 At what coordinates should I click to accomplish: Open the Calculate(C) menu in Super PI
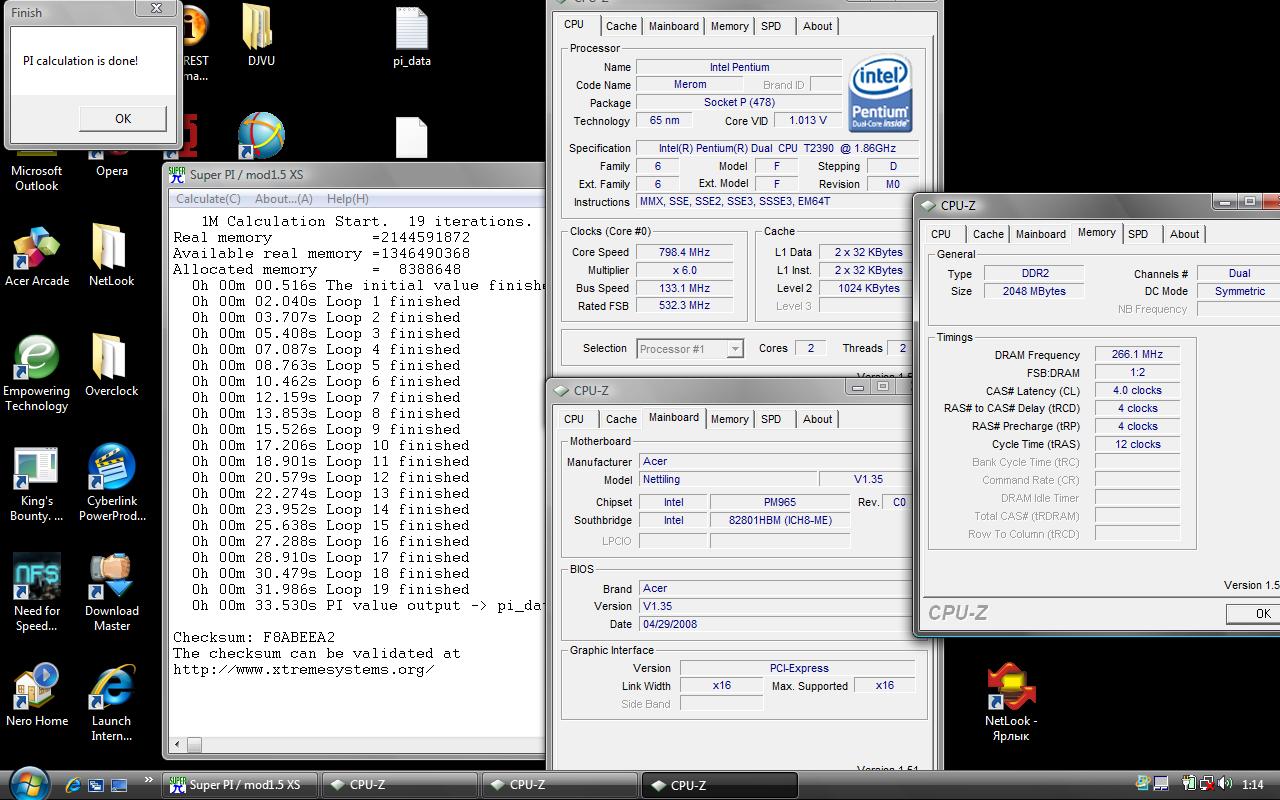pos(208,198)
